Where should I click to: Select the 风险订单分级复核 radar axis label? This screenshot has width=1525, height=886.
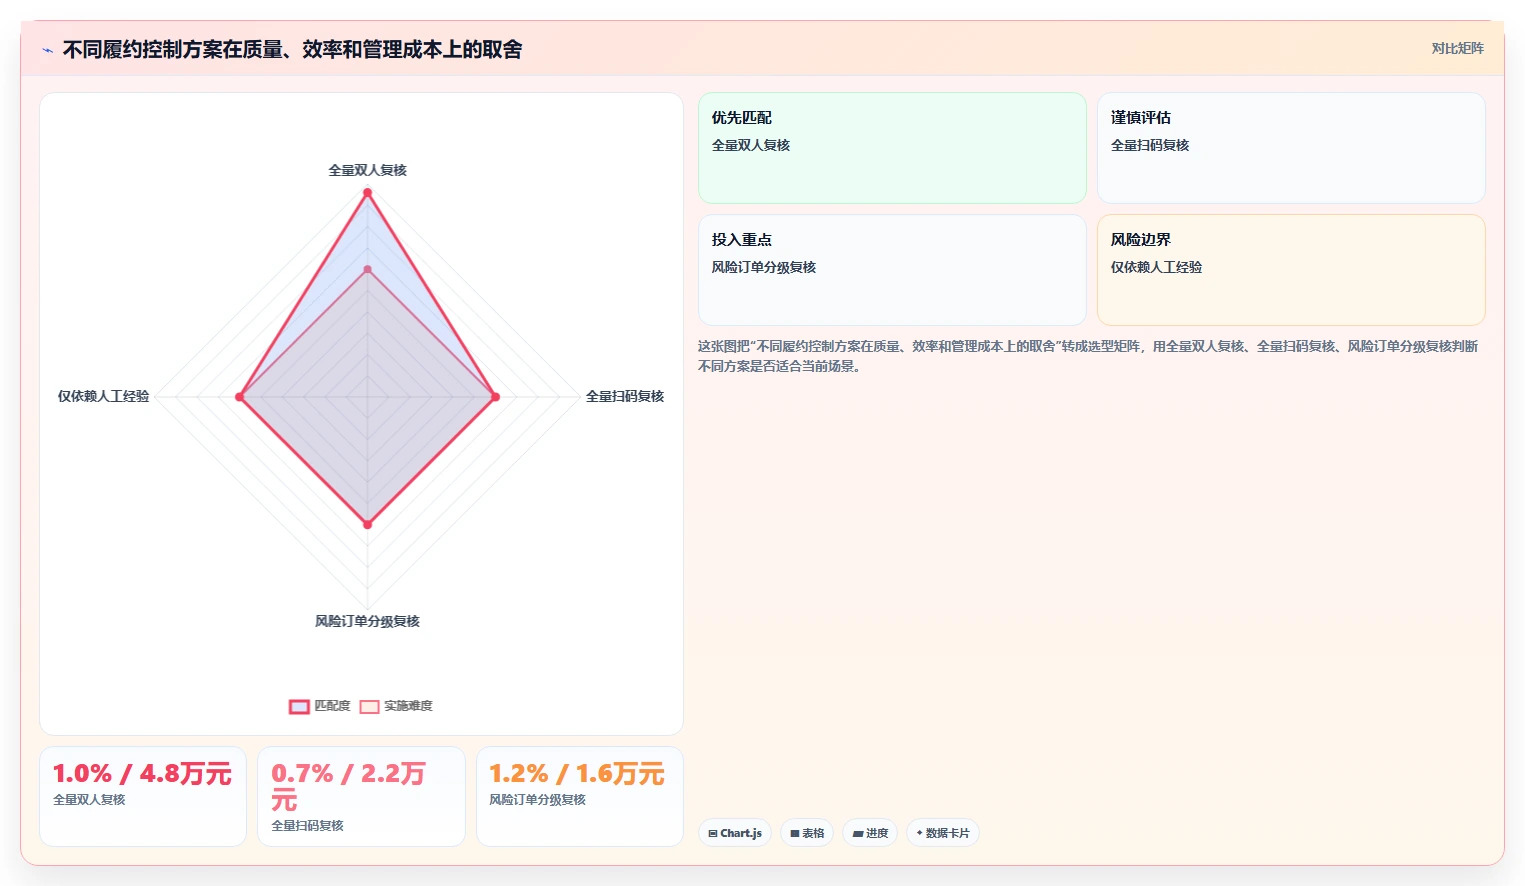tap(367, 621)
